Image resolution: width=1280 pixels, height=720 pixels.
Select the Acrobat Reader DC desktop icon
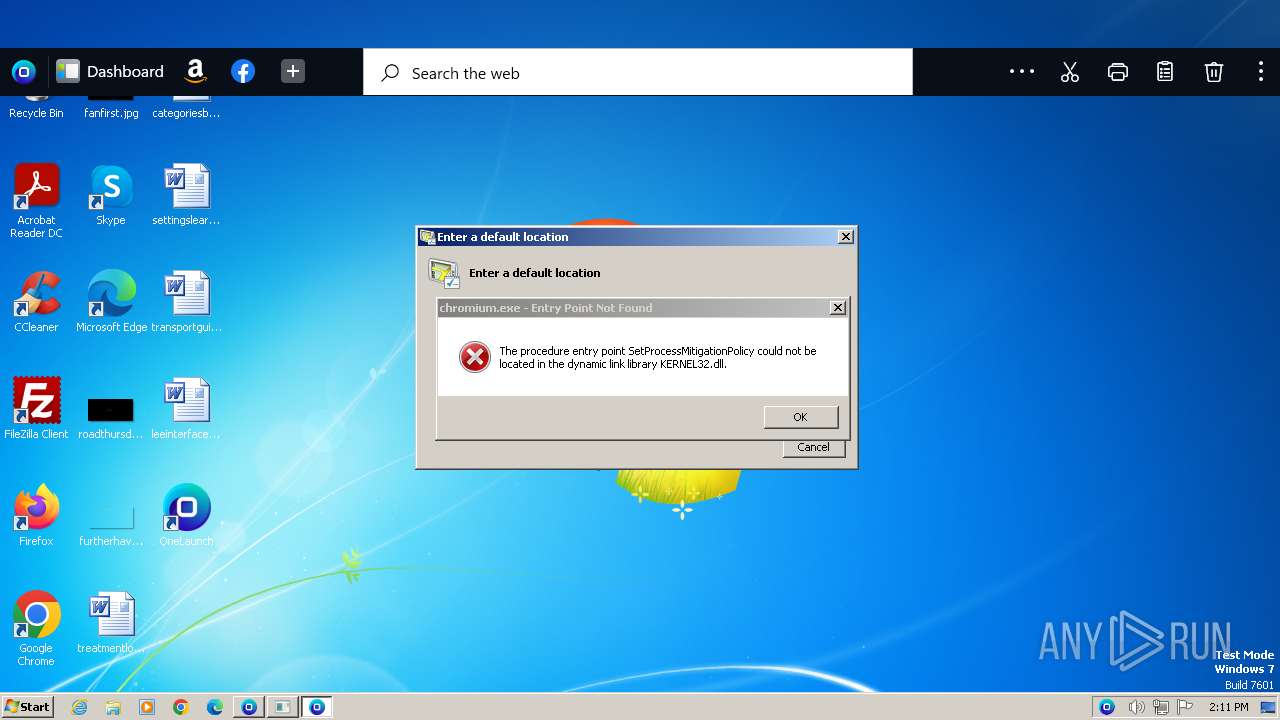(x=36, y=201)
